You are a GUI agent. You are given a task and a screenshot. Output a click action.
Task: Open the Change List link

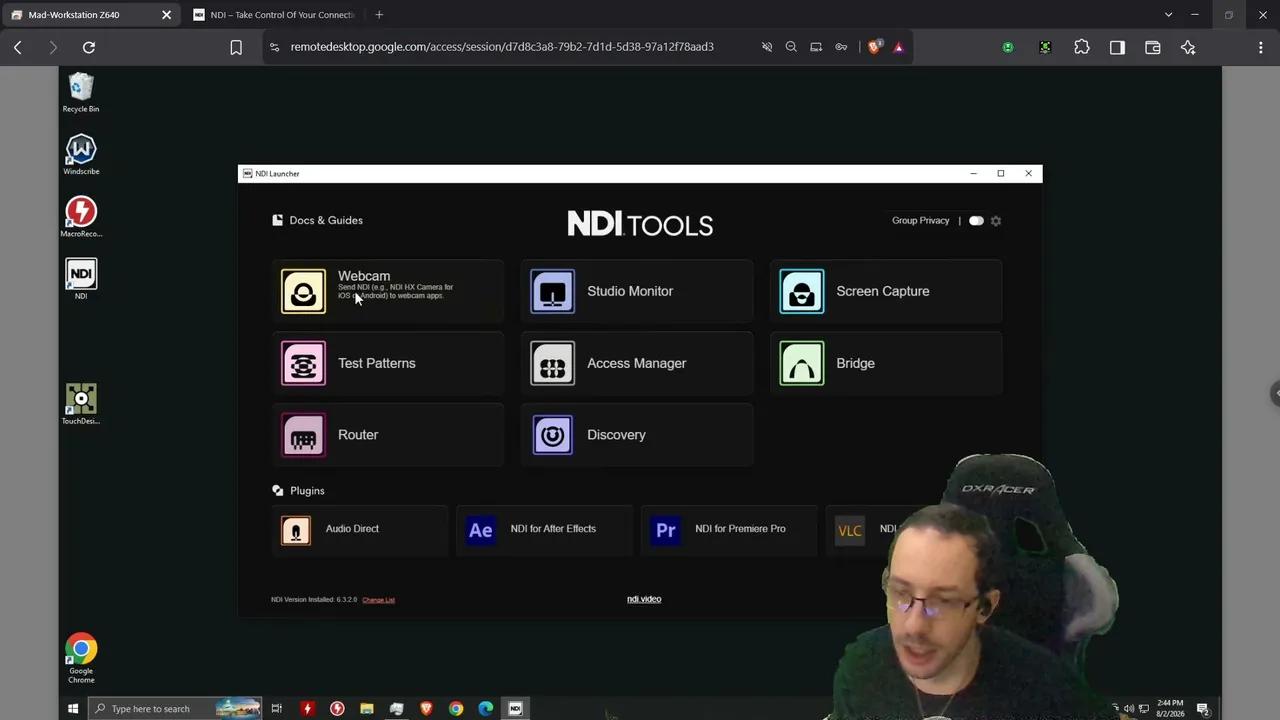379,600
